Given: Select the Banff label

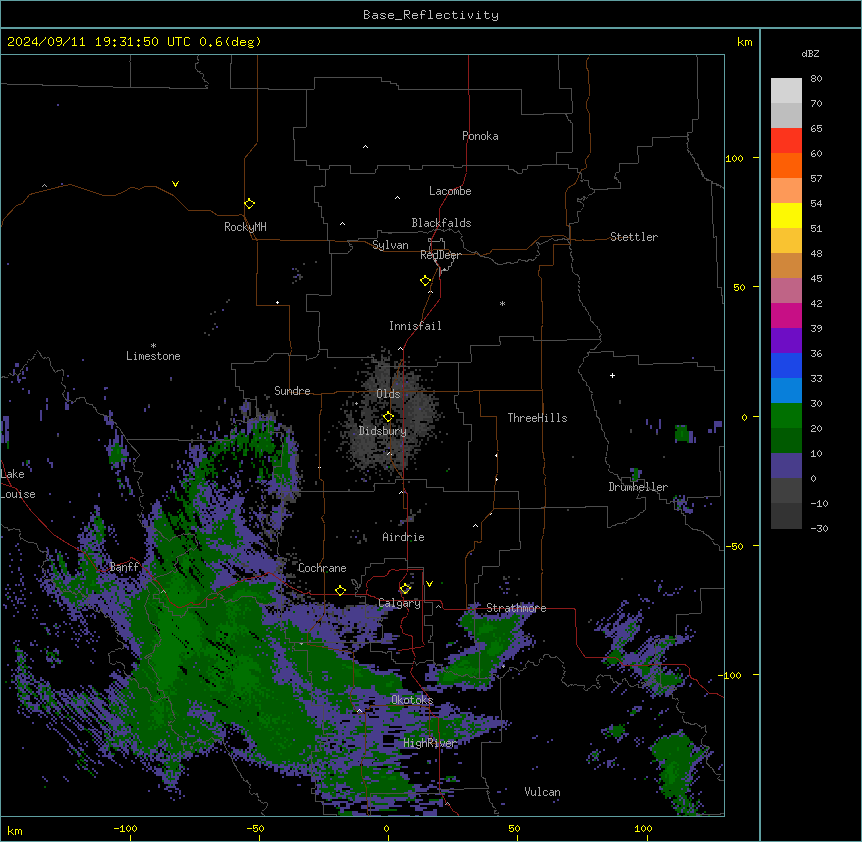Looking at the screenshot, I should (x=124, y=567).
